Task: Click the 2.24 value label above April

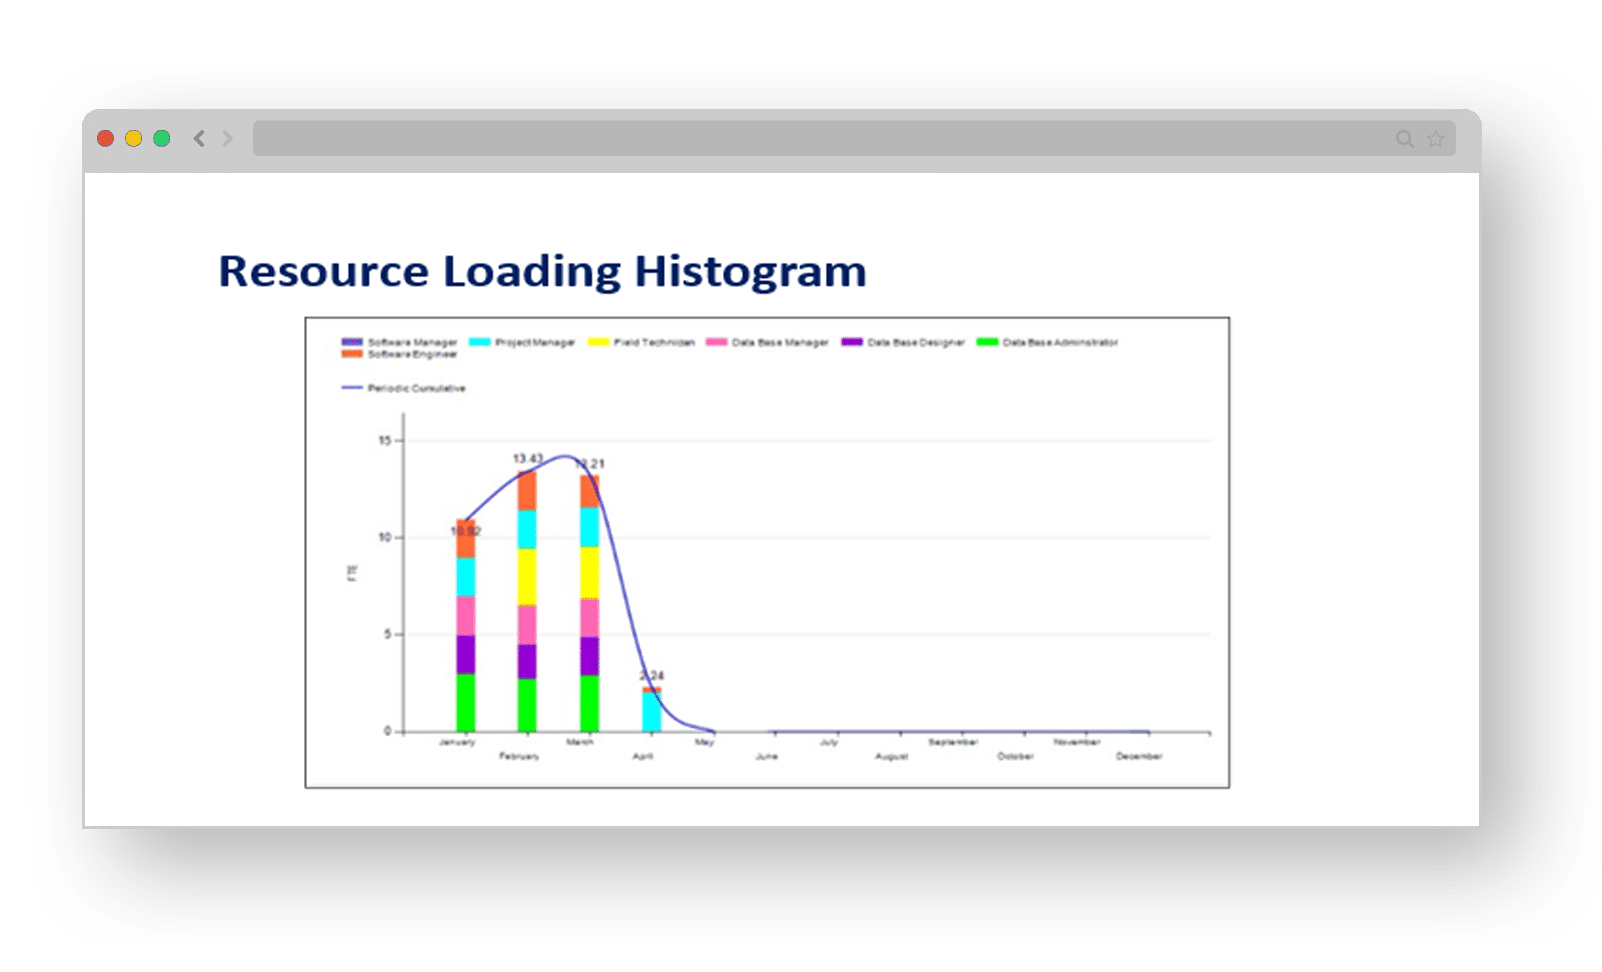Action: [x=652, y=676]
